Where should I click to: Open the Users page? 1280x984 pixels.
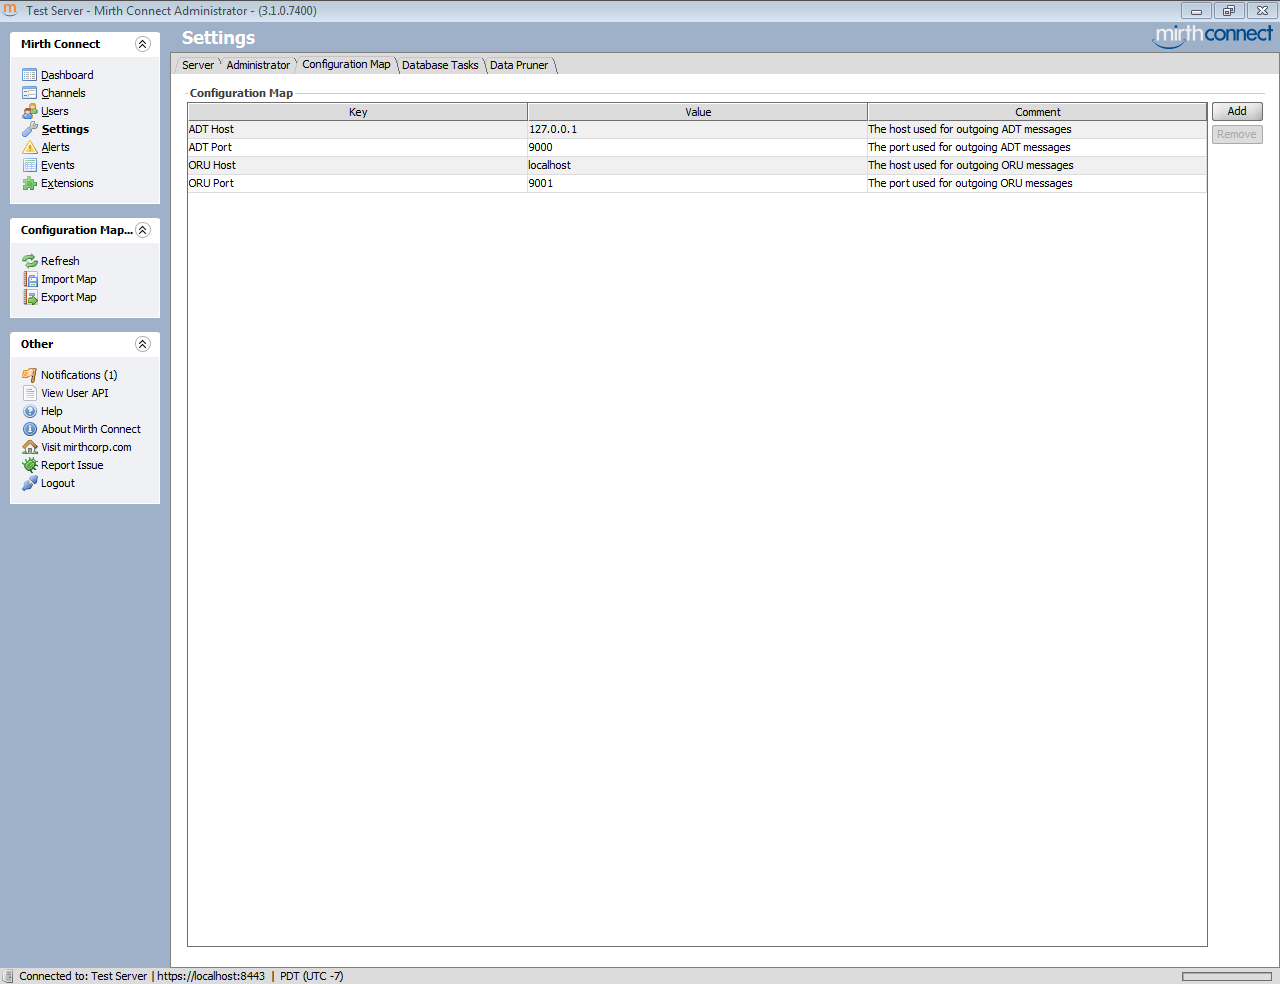[55, 111]
